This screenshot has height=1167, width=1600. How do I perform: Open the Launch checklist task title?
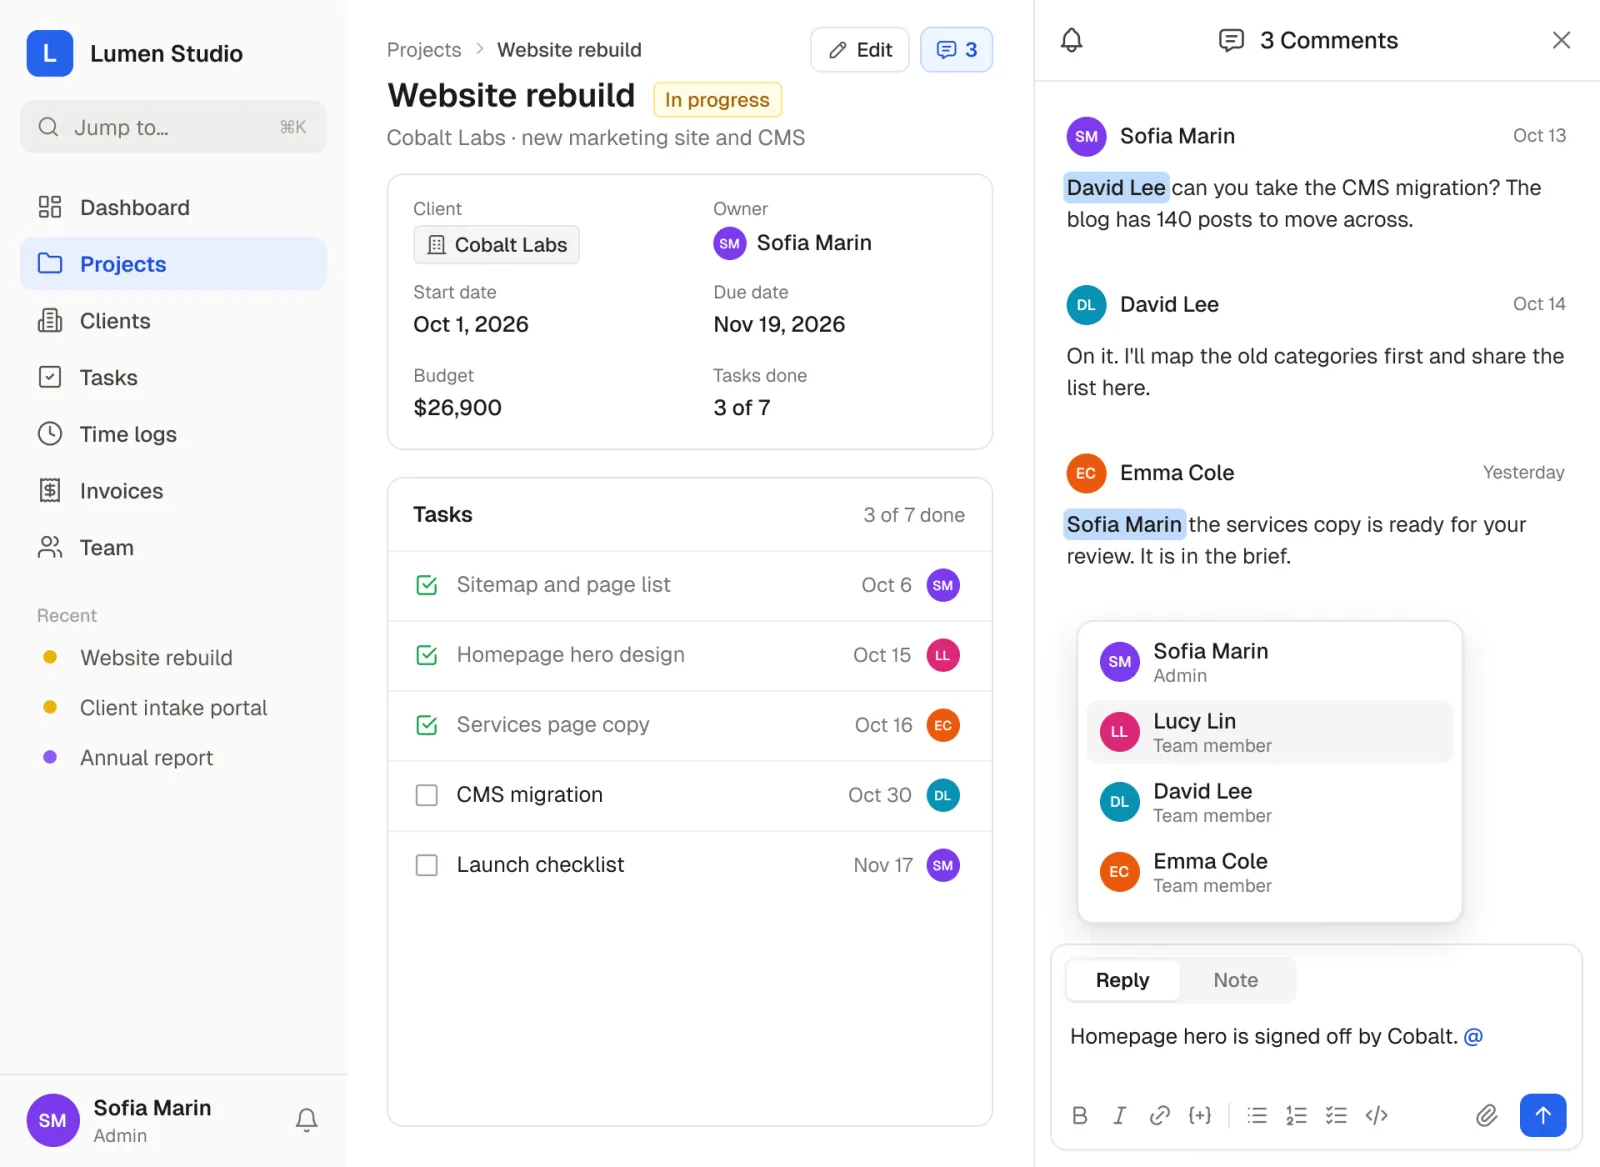(x=540, y=865)
